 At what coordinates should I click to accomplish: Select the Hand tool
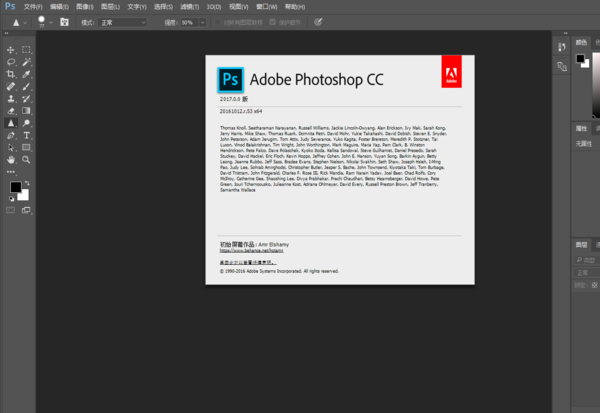point(11,160)
